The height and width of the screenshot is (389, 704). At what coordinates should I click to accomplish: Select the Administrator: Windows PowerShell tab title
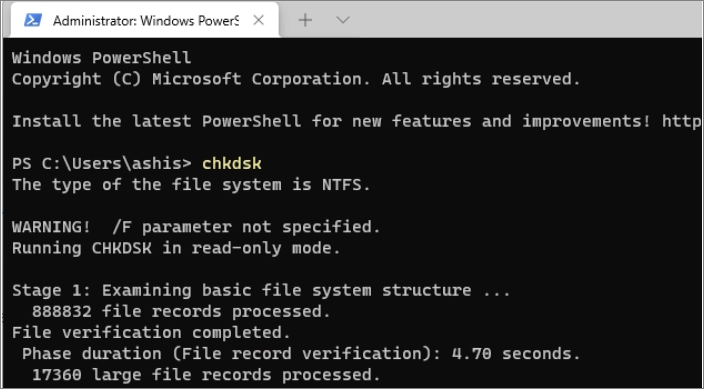tap(146, 21)
